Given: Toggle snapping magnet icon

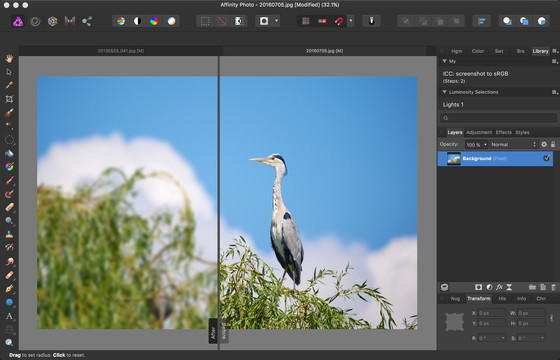Looking at the screenshot, I should (x=339, y=21).
